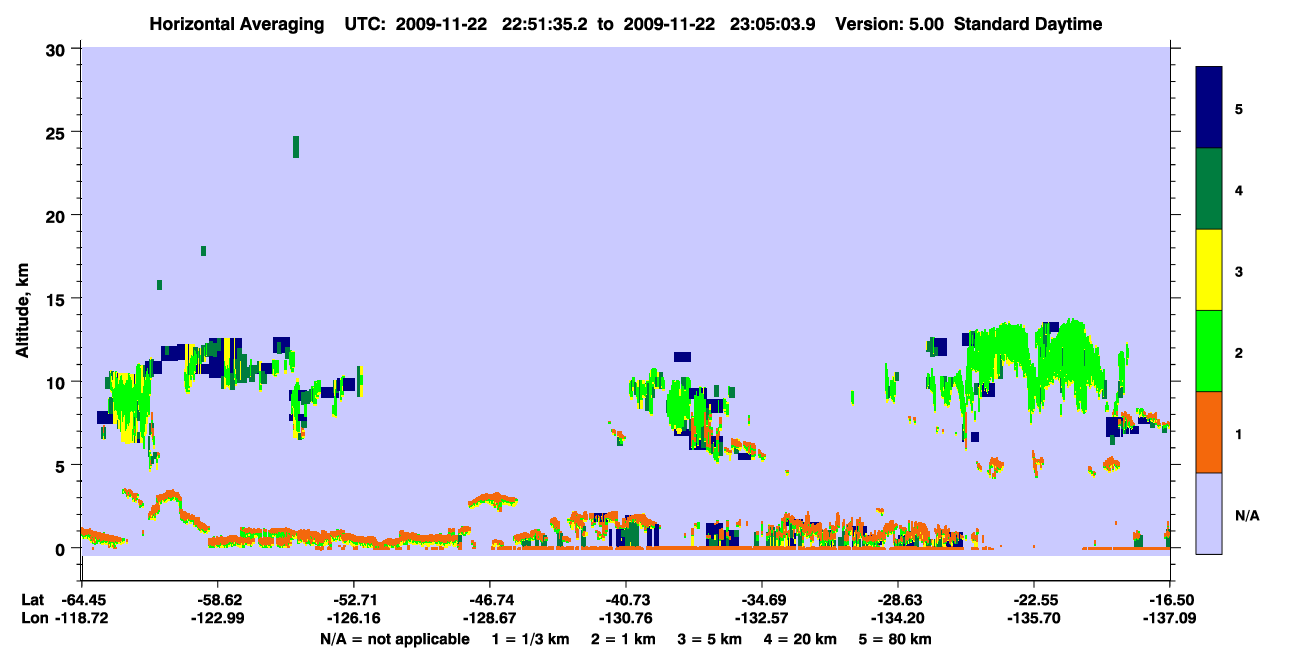Click the latitude value -22.55

point(1034,600)
